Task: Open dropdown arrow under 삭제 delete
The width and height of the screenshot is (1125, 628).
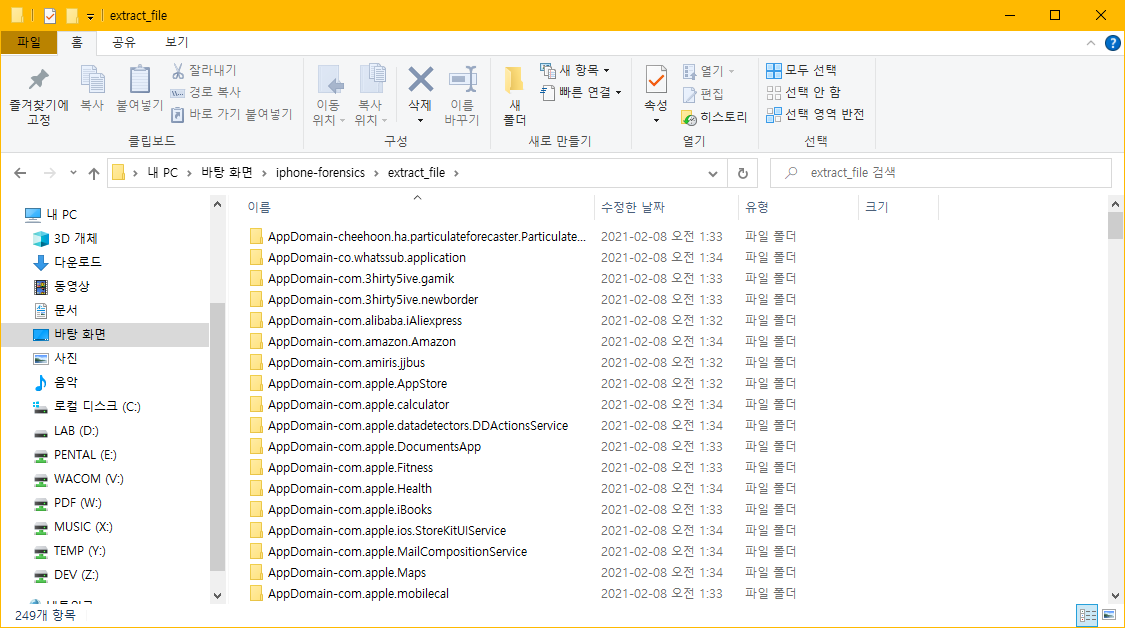Action: pyautogui.click(x=420, y=121)
